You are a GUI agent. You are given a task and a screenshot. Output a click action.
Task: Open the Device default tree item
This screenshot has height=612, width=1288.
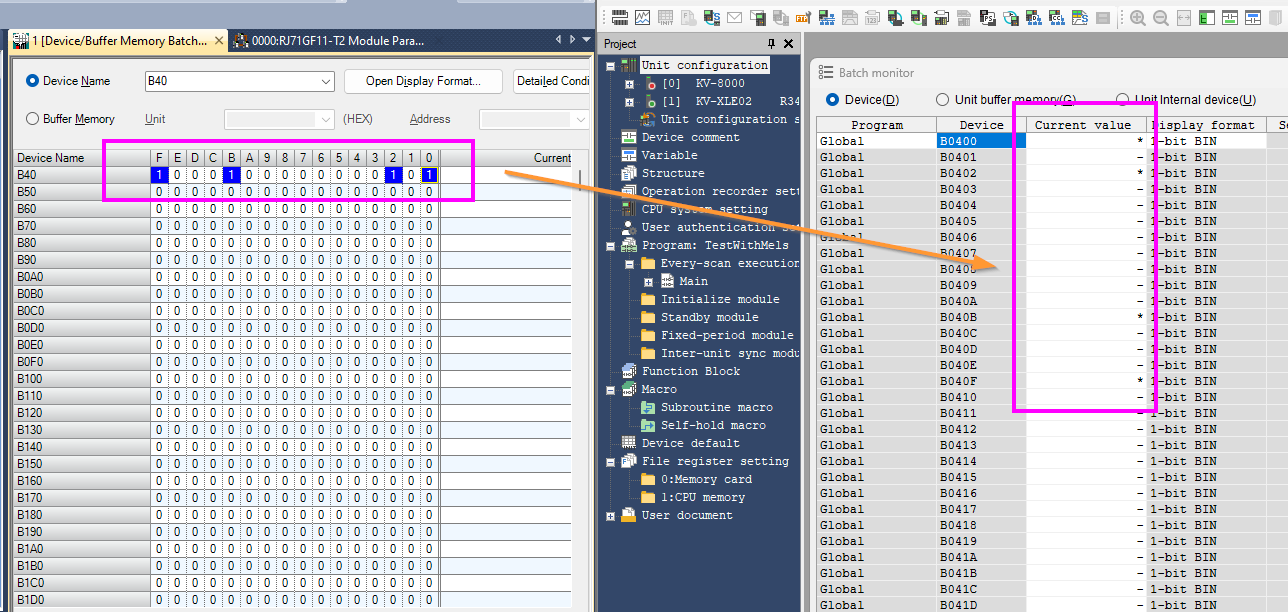690,443
